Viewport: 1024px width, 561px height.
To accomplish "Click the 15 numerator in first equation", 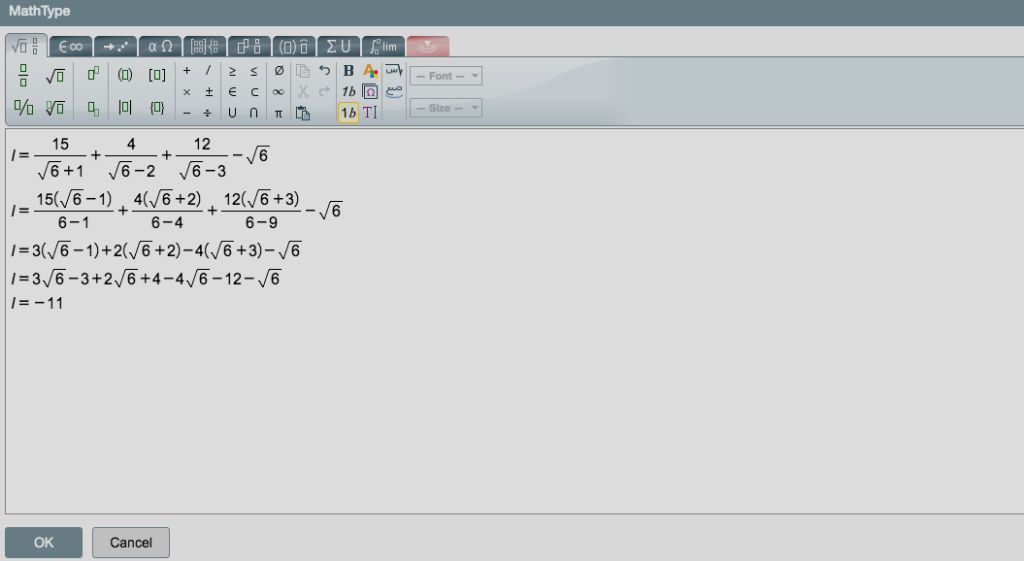I will [x=60, y=144].
